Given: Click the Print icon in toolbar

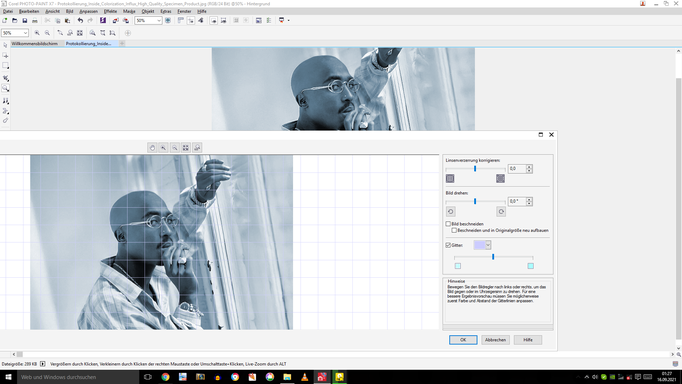Looking at the screenshot, I should tap(35, 20).
